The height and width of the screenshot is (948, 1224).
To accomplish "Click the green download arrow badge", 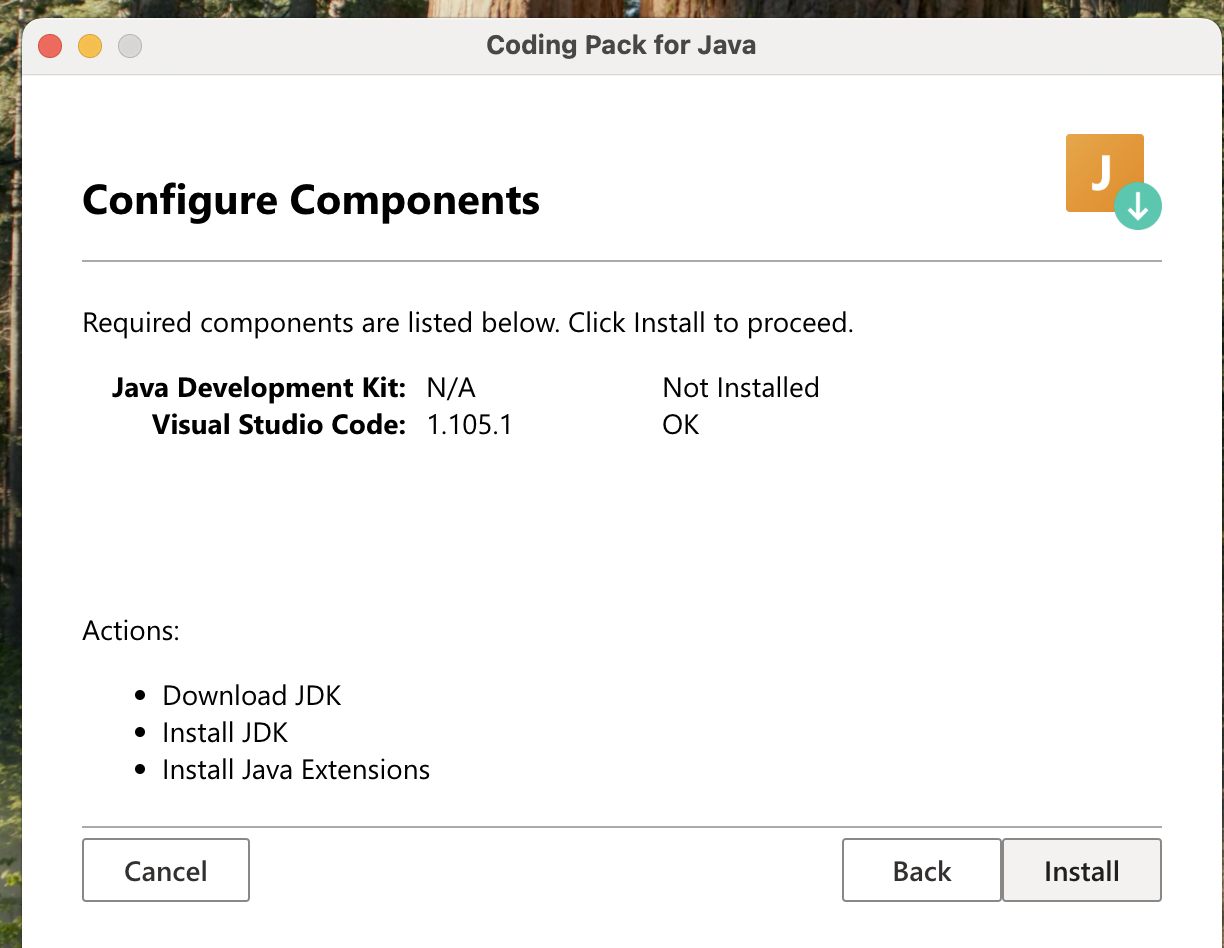I will [x=1139, y=206].
